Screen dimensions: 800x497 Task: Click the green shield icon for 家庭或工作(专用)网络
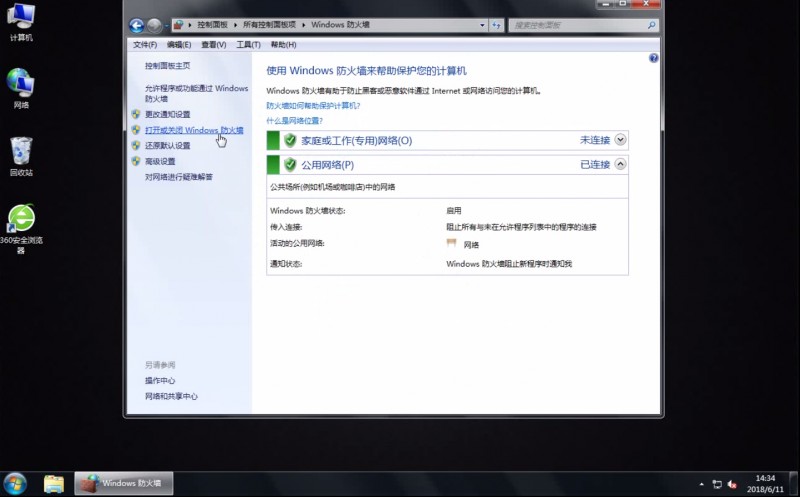[x=290, y=140]
